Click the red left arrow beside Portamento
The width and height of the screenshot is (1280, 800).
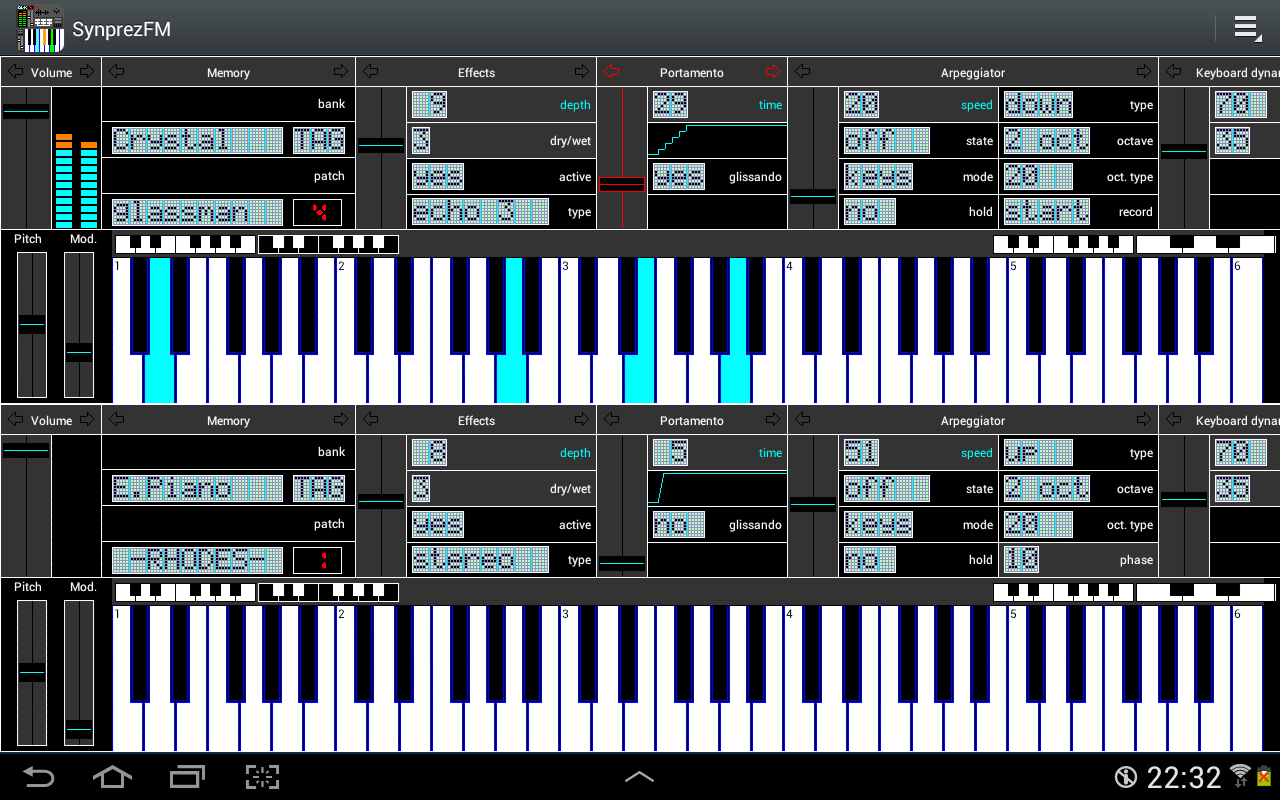[612, 72]
